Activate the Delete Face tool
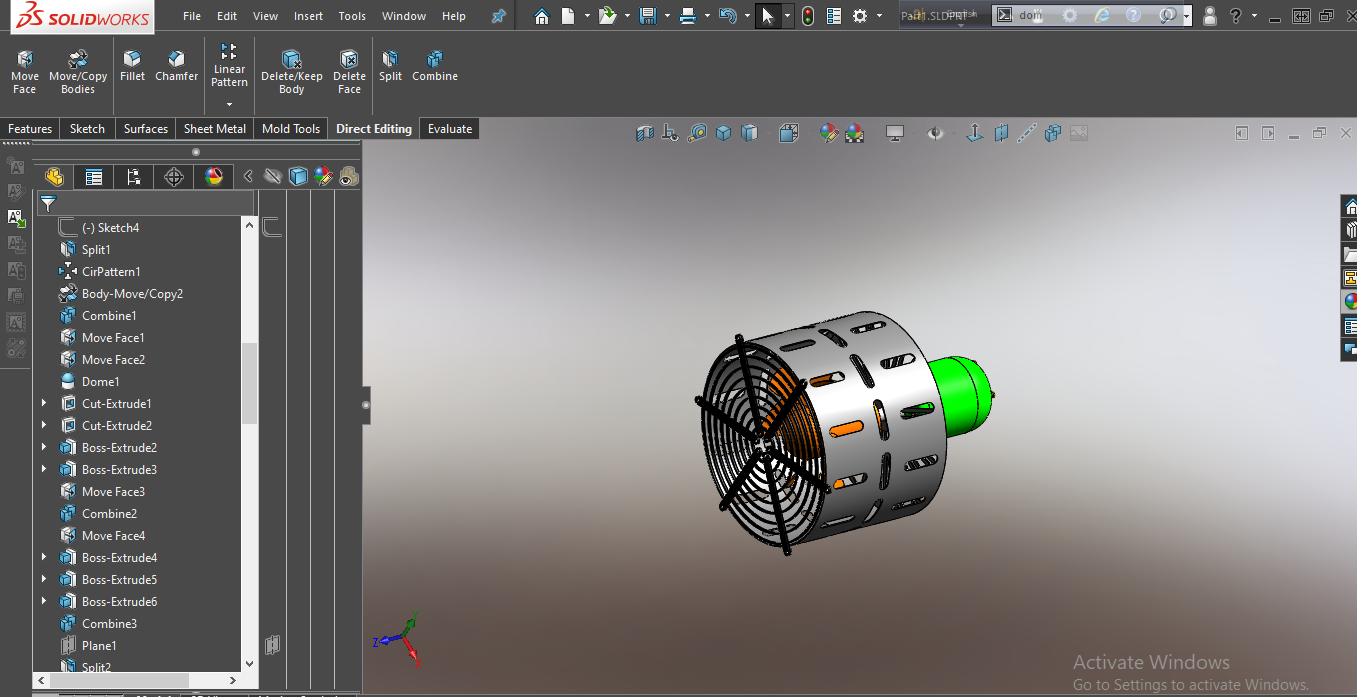 [x=349, y=72]
